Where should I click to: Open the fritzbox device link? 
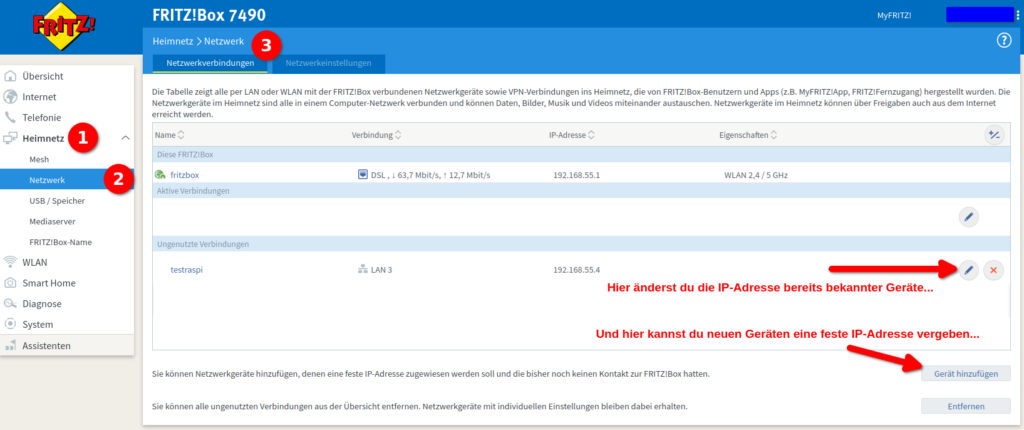point(184,175)
